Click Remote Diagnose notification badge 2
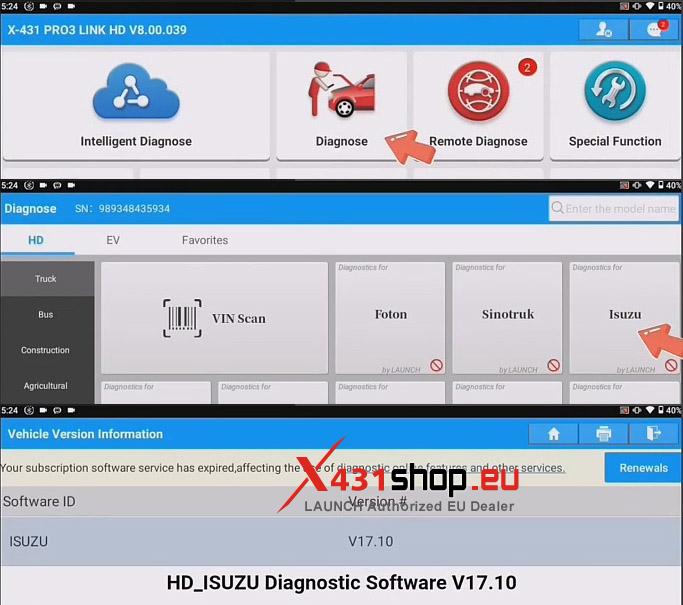Image resolution: width=683 pixels, height=605 pixels. click(x=527, y=68)
